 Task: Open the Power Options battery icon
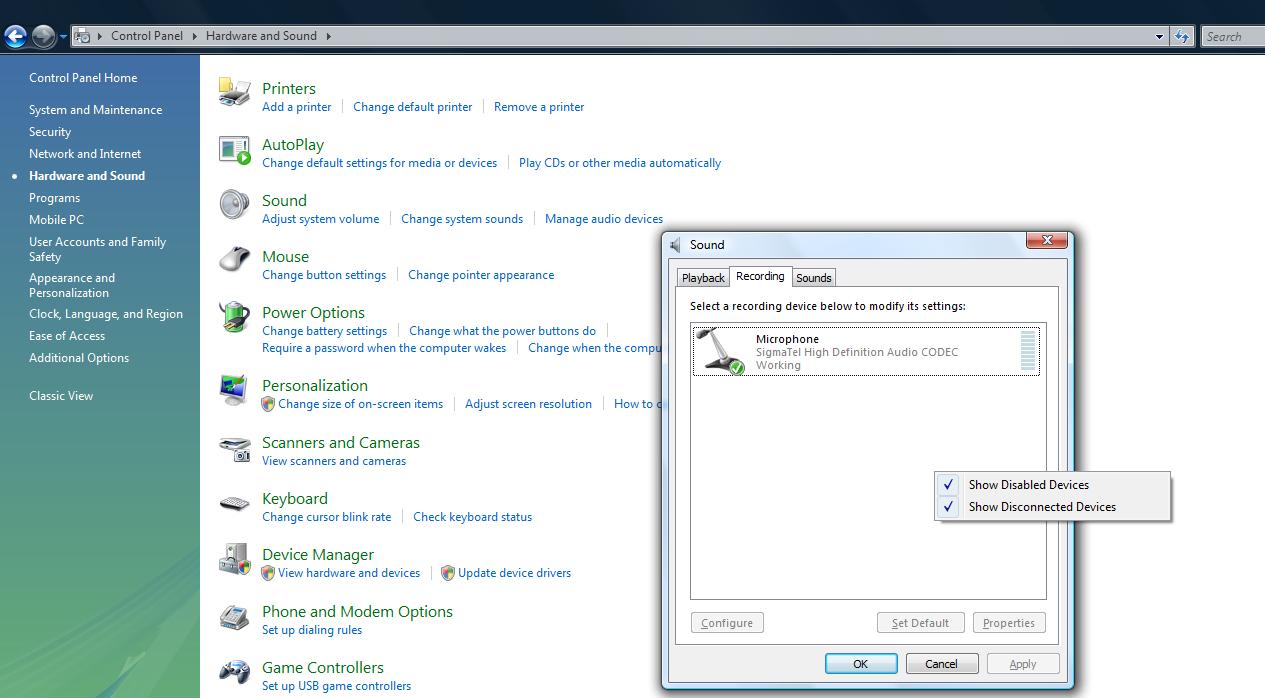234,317
